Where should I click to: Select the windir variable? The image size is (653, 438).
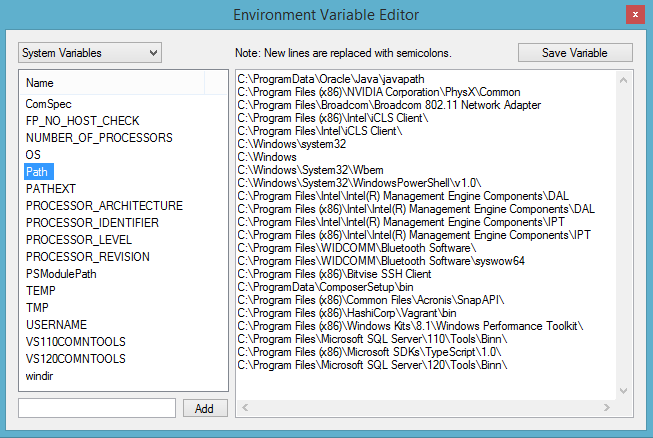point(41,375)
